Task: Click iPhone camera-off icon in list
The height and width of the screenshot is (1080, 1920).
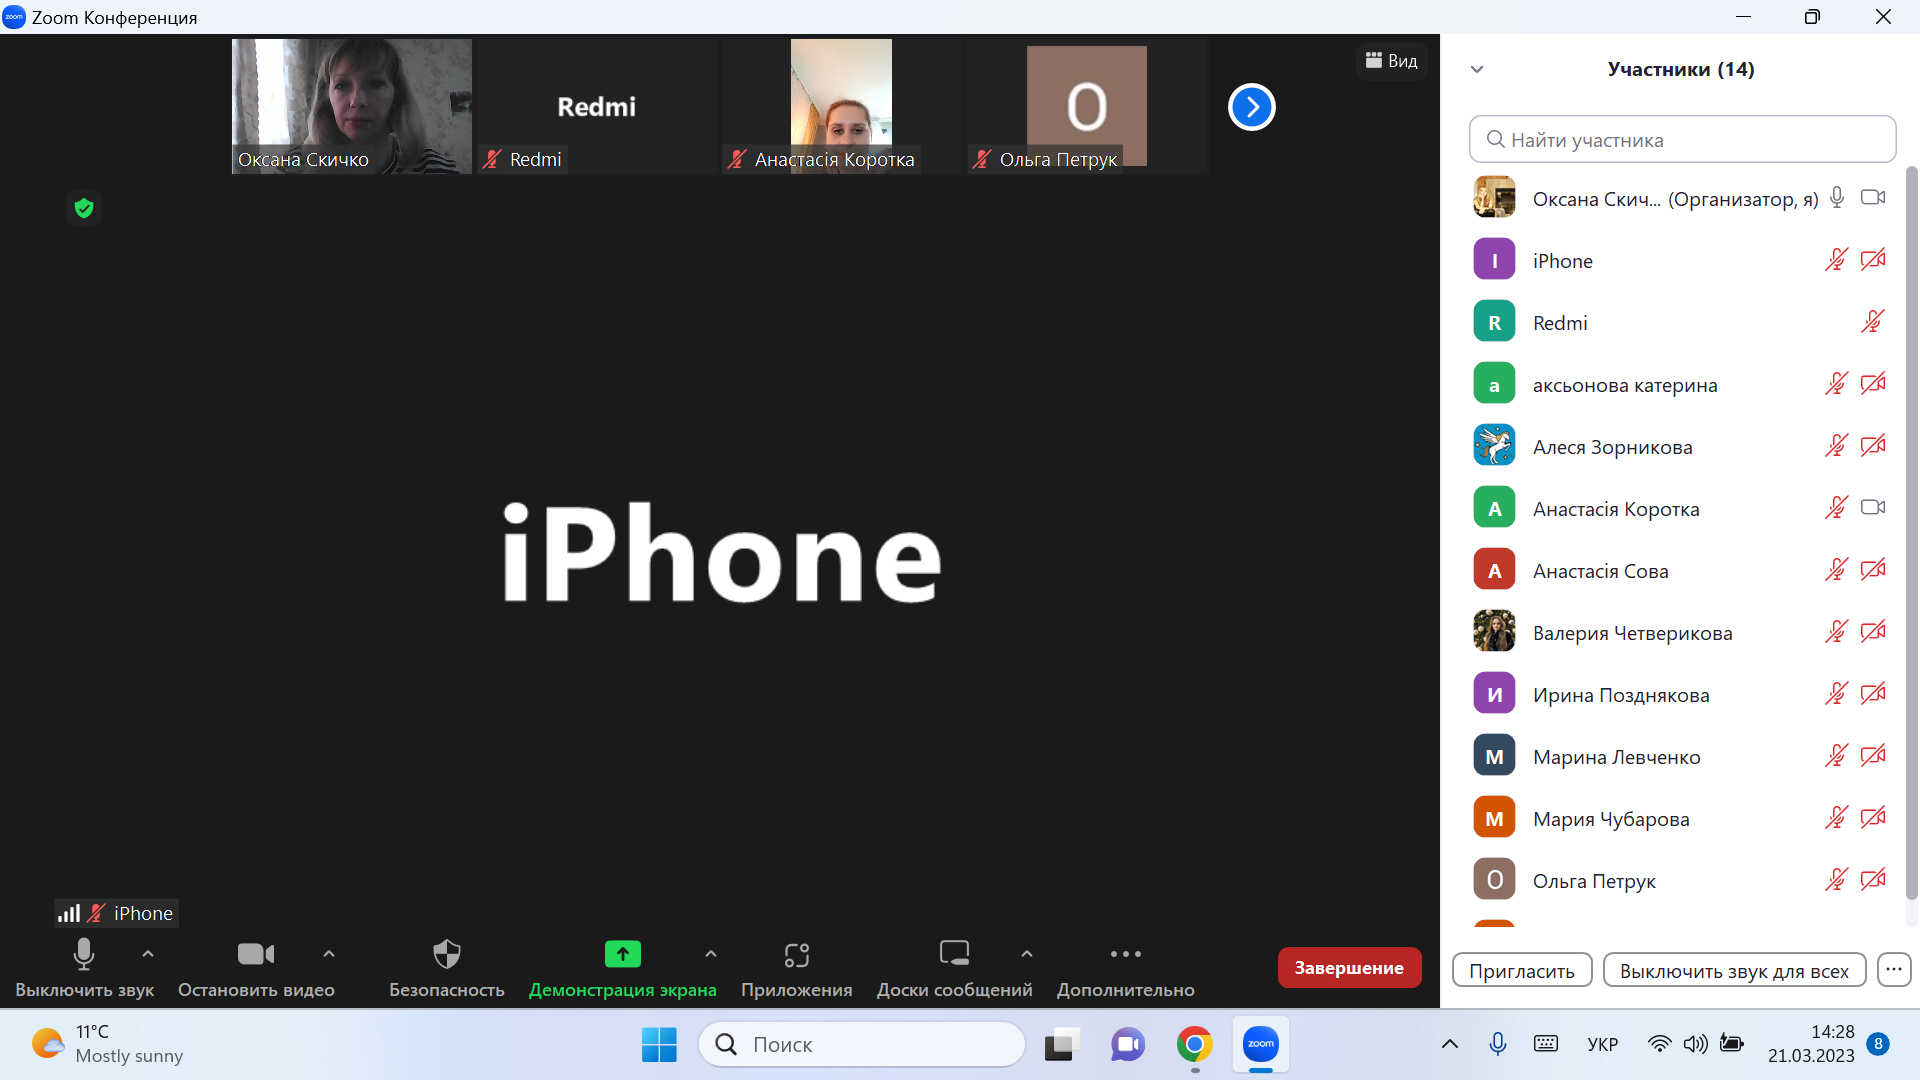Action: tap(1873, 260)
